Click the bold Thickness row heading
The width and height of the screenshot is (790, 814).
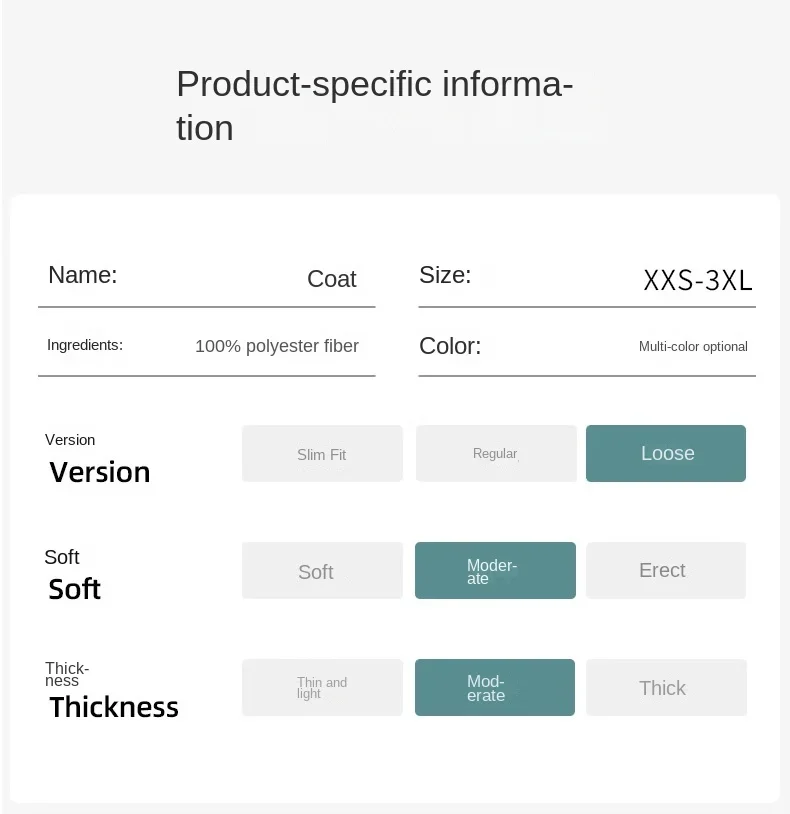click(114, 707)
